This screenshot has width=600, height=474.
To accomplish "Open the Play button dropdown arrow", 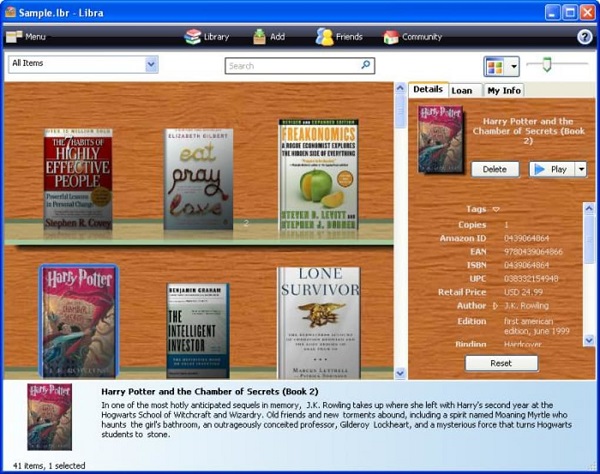I will point(581,169).
